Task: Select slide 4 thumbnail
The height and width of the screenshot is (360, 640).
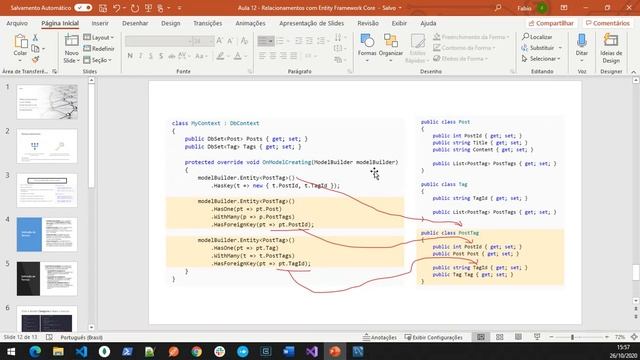Action: [x=47, y=234]
